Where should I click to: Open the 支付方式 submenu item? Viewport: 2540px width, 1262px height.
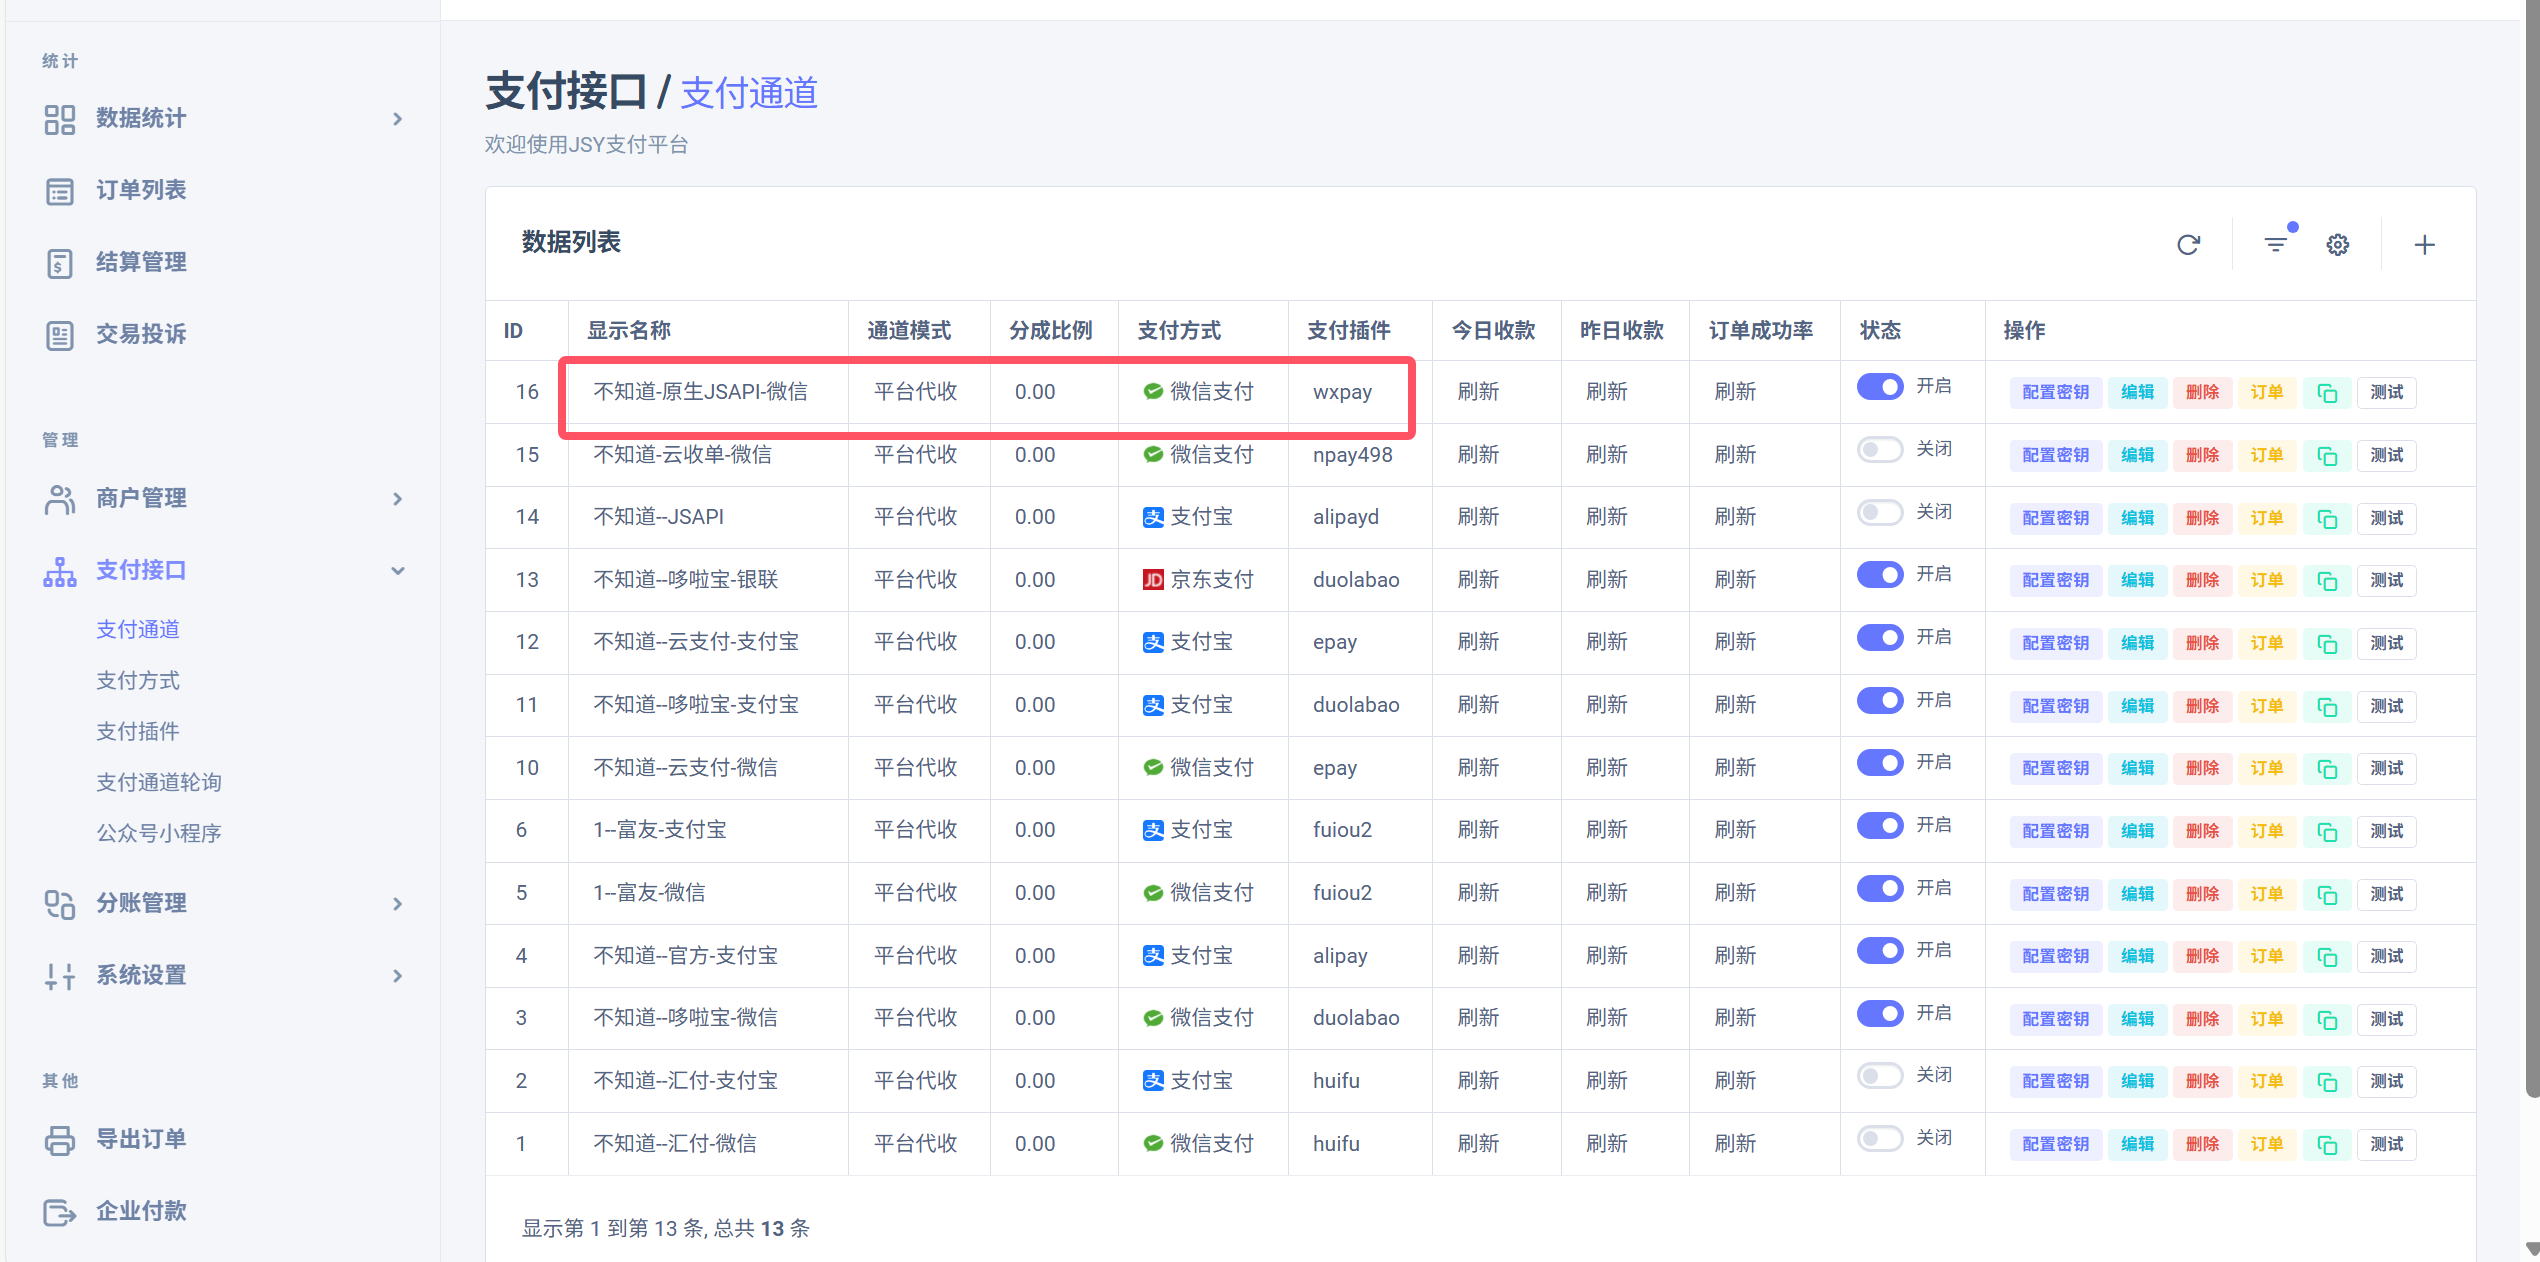(138, 681)
